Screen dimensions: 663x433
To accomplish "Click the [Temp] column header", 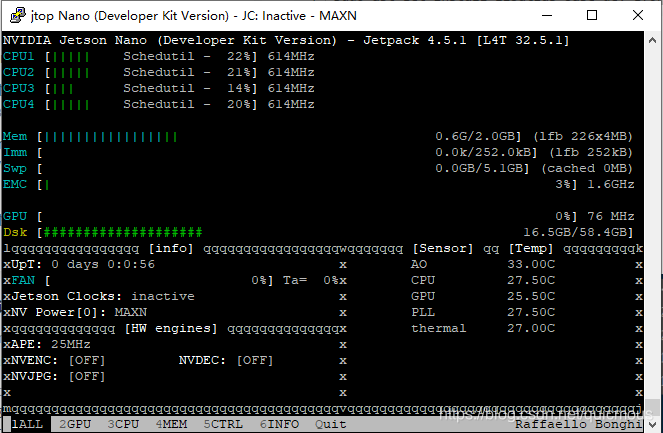I will point(531,249).
